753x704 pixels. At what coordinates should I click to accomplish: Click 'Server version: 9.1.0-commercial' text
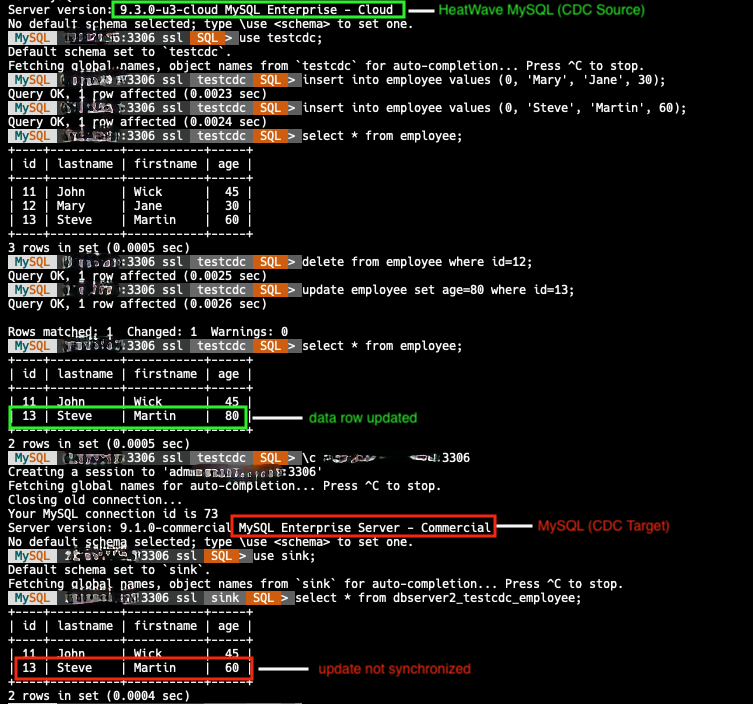pyautogui.click(x=119, y=528)
